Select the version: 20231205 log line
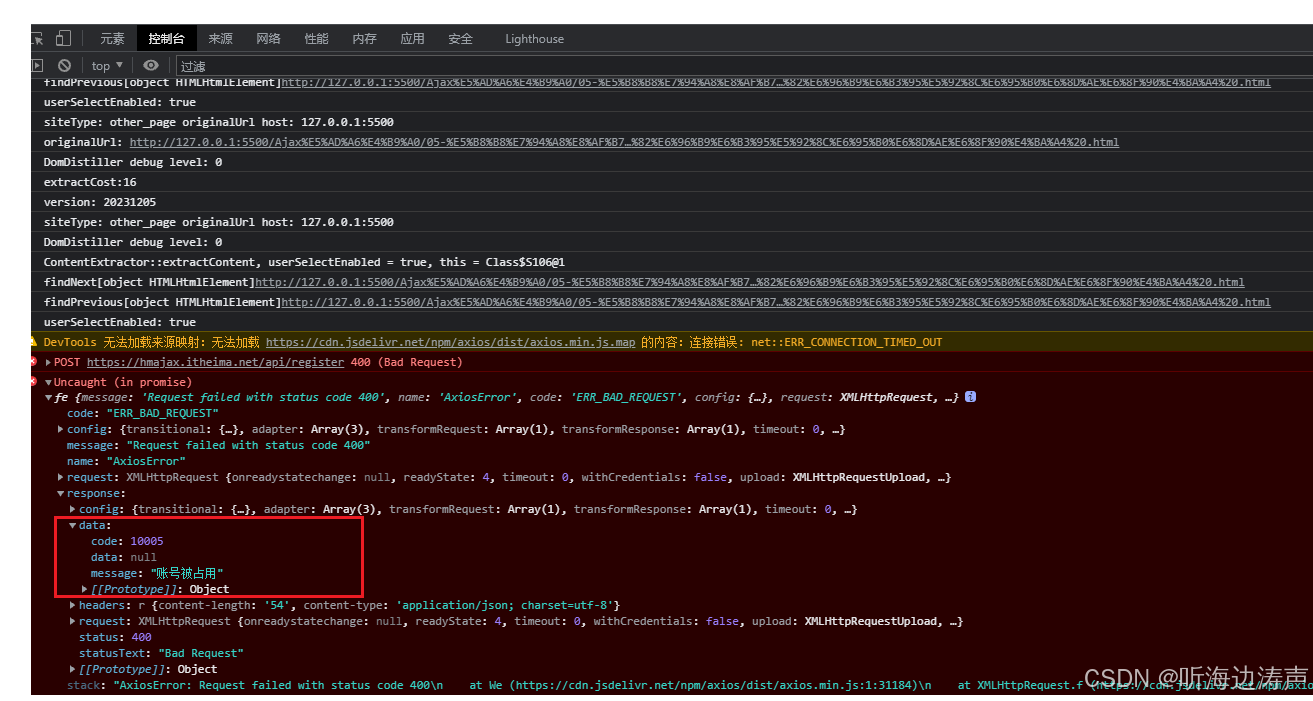 tap(100, 202)
